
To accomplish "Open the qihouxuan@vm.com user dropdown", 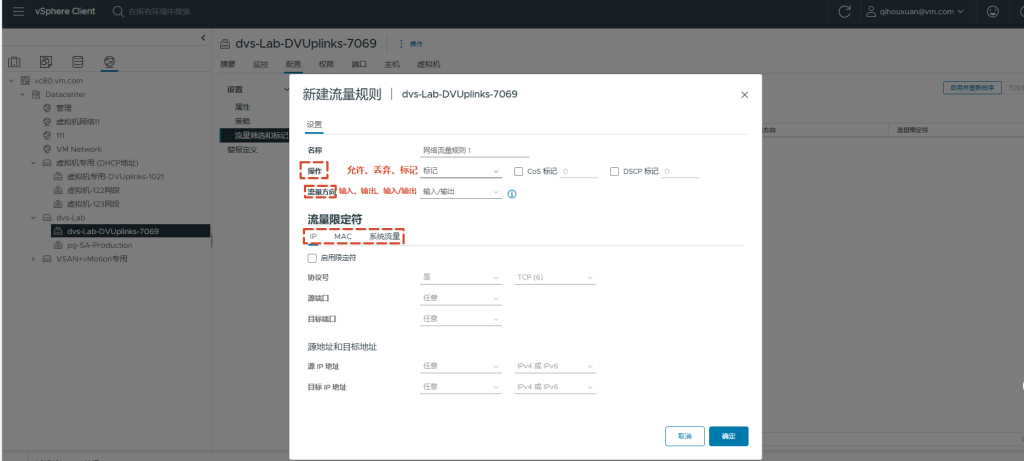I will click(921, 11).
